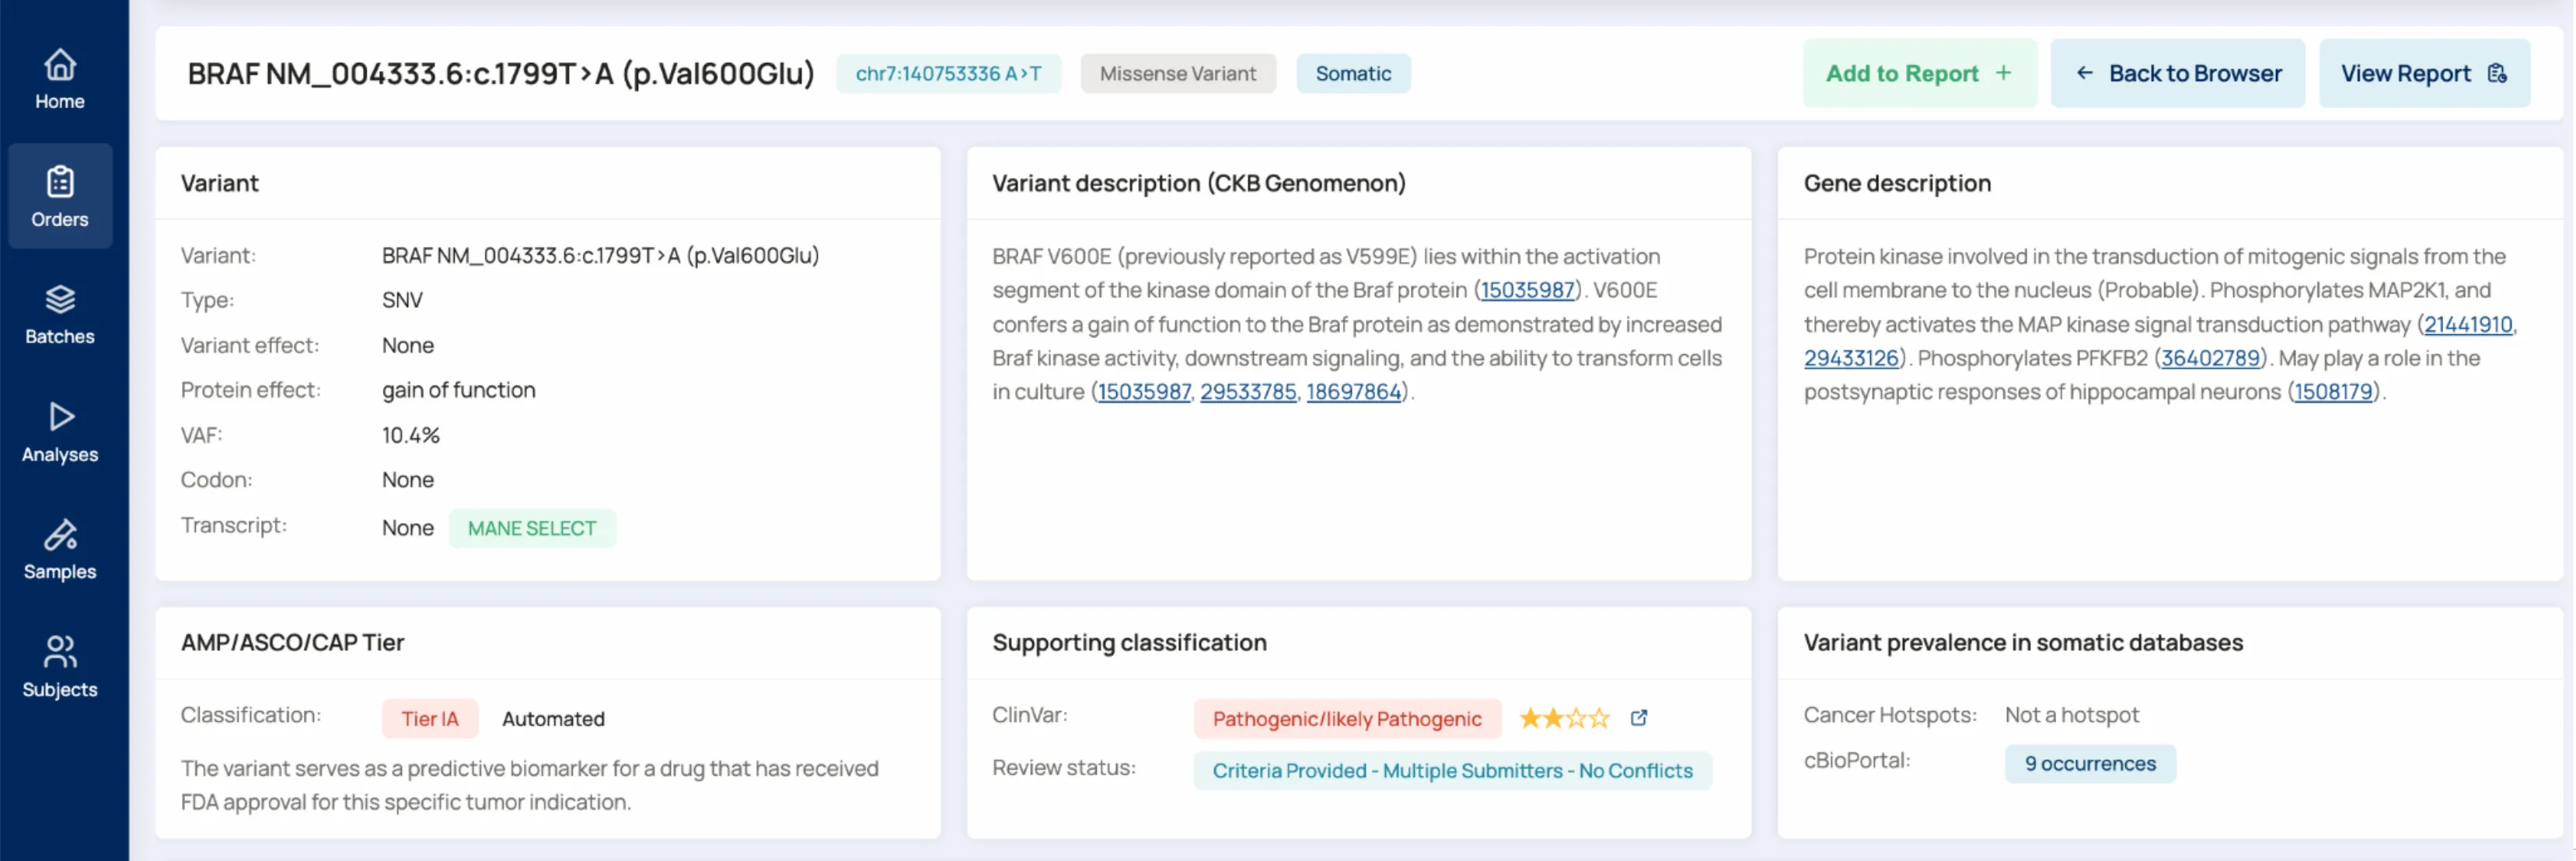Viewport: 2576px width, 861px height.
Task: Click the chr7:140753336 A>T position tag
Action: click(x=948, y=73)
